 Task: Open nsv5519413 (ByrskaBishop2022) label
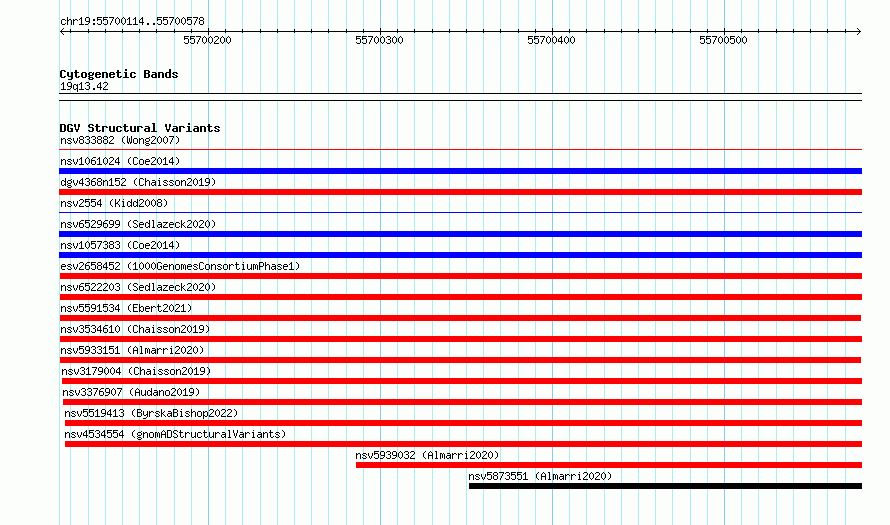tap(151, 413)
